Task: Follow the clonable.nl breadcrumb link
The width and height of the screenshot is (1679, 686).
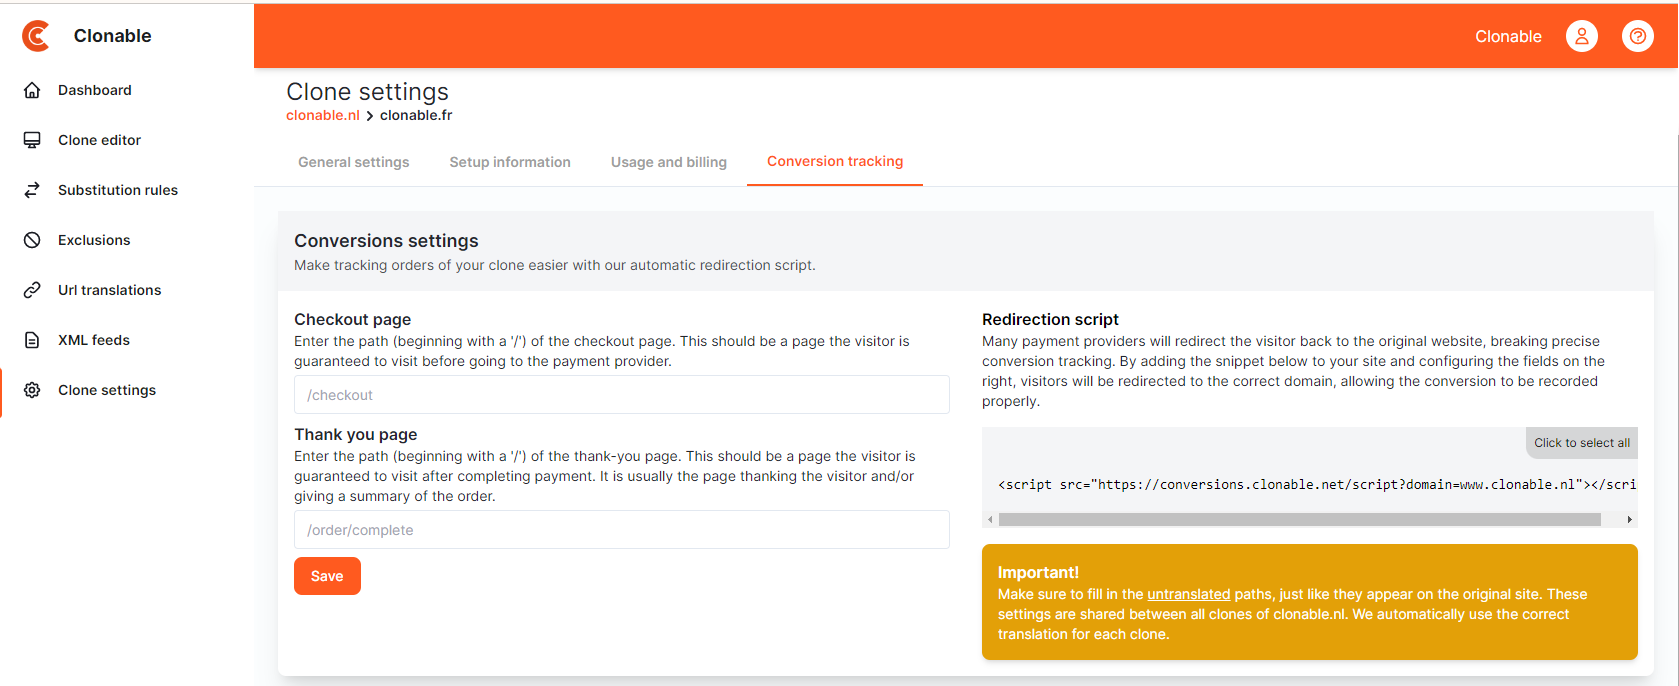Action: (x=322, y=115)
